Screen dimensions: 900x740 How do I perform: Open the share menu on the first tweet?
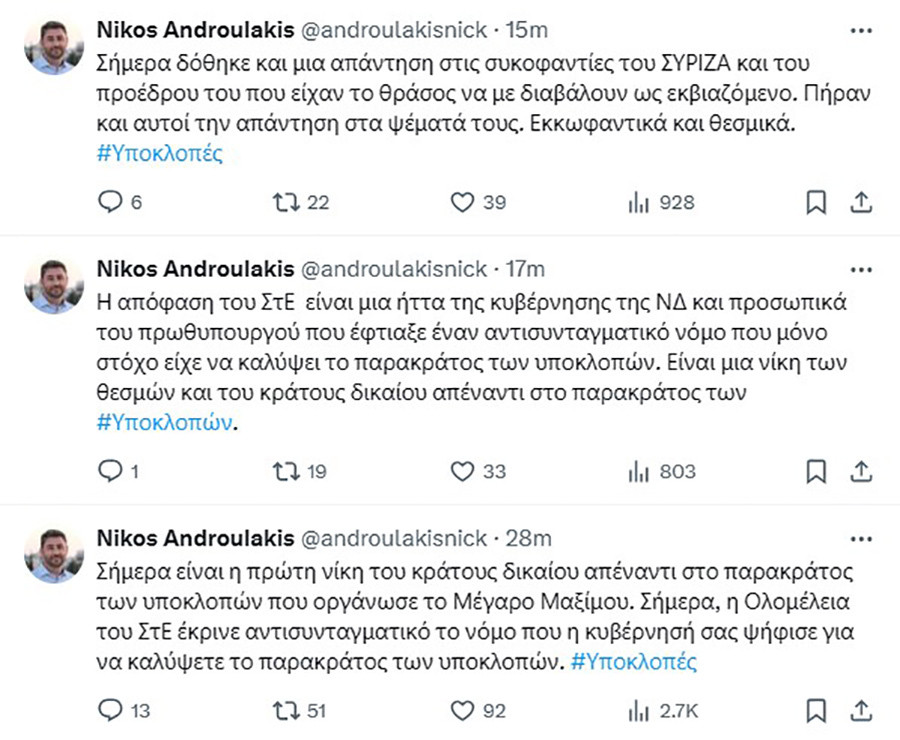(863, 202)
